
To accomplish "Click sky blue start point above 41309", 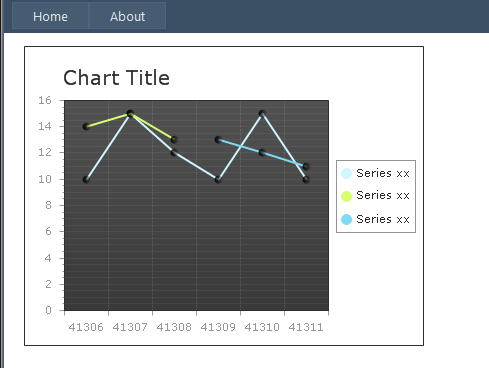I will pos(218,139).
